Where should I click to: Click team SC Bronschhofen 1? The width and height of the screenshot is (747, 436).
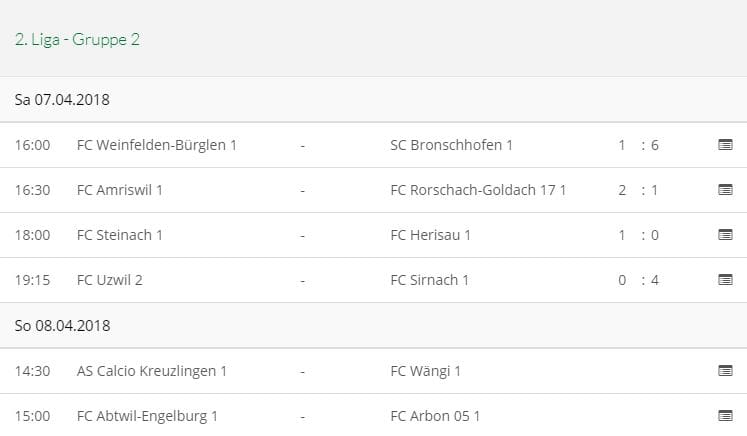[451, 145]
